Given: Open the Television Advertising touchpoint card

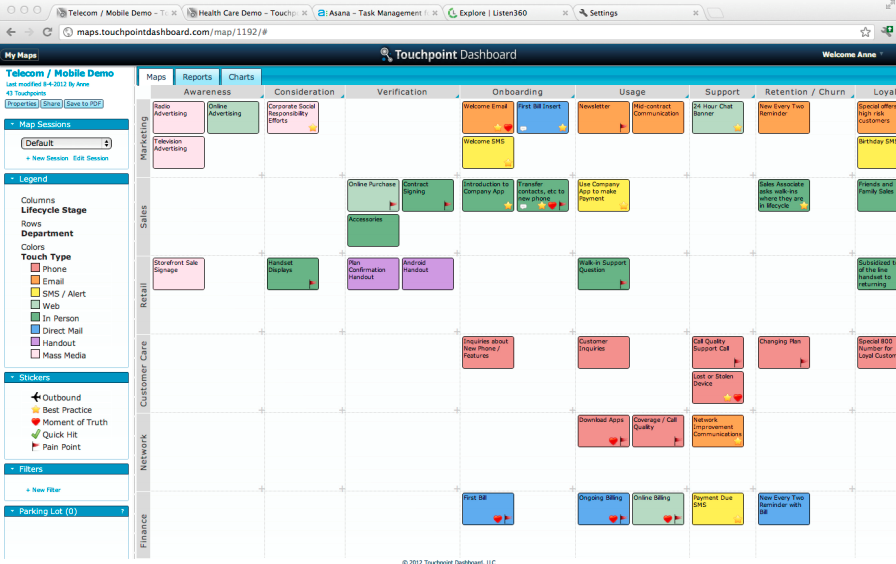Looking at the screenshot, I should pyautogui.click(x=178, y=152).
